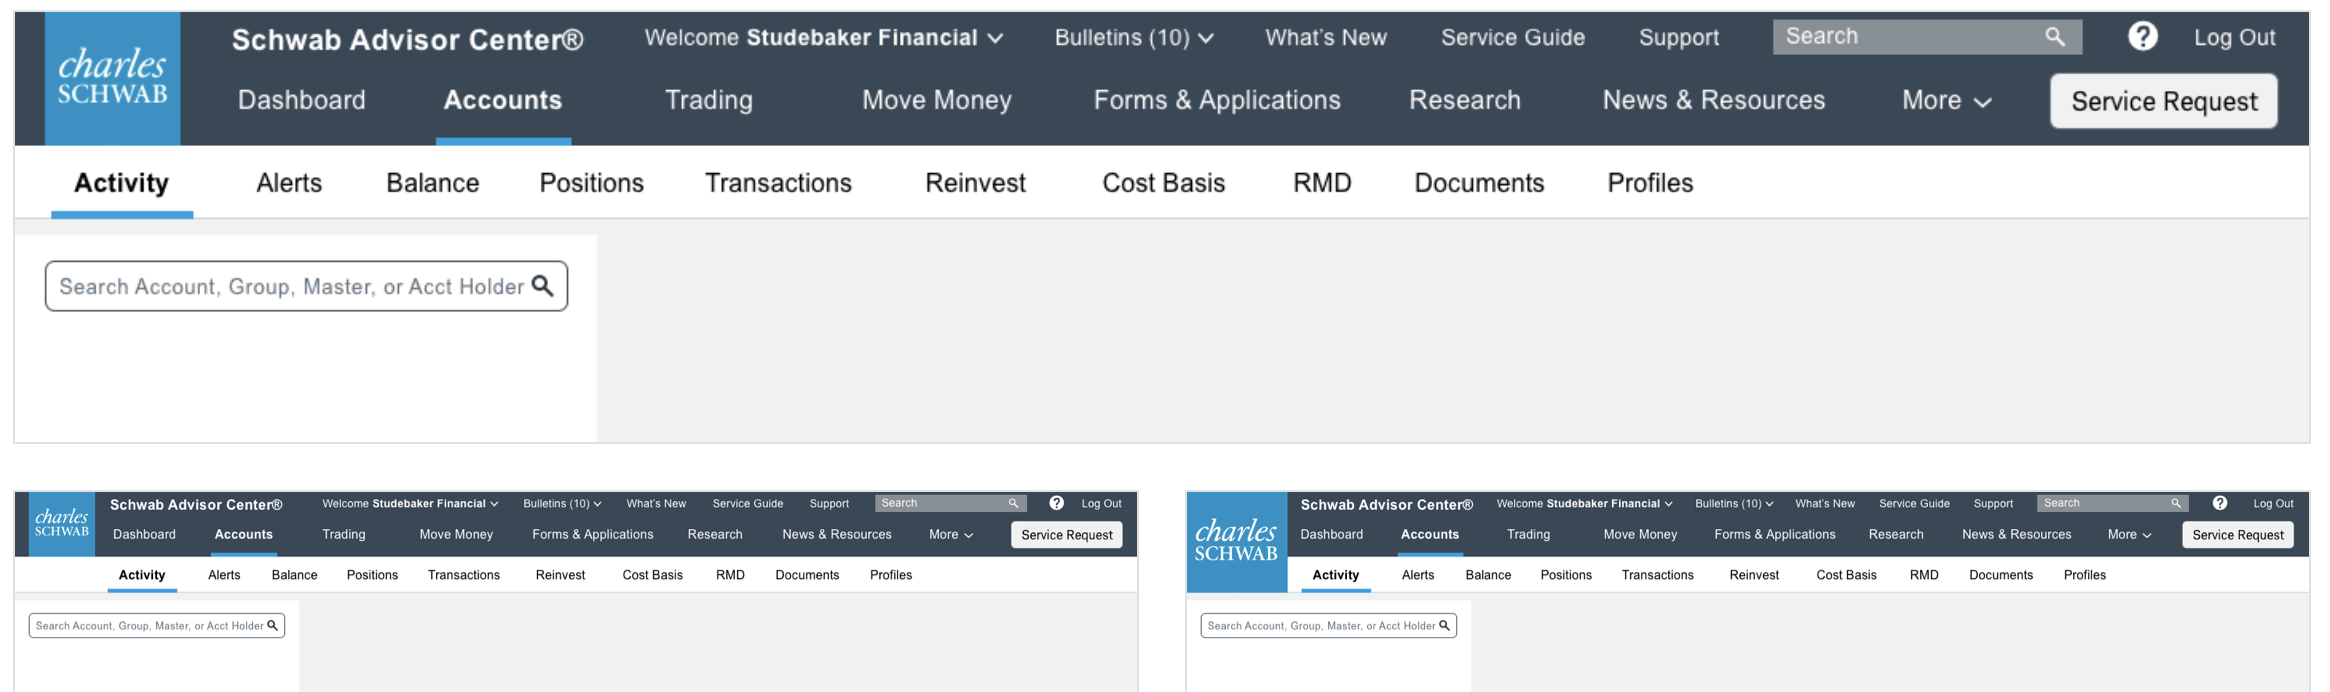Screen dimensions: 2330x692
Task: Open Documents tab in bottom-left mockup
Action: (807, 575)
